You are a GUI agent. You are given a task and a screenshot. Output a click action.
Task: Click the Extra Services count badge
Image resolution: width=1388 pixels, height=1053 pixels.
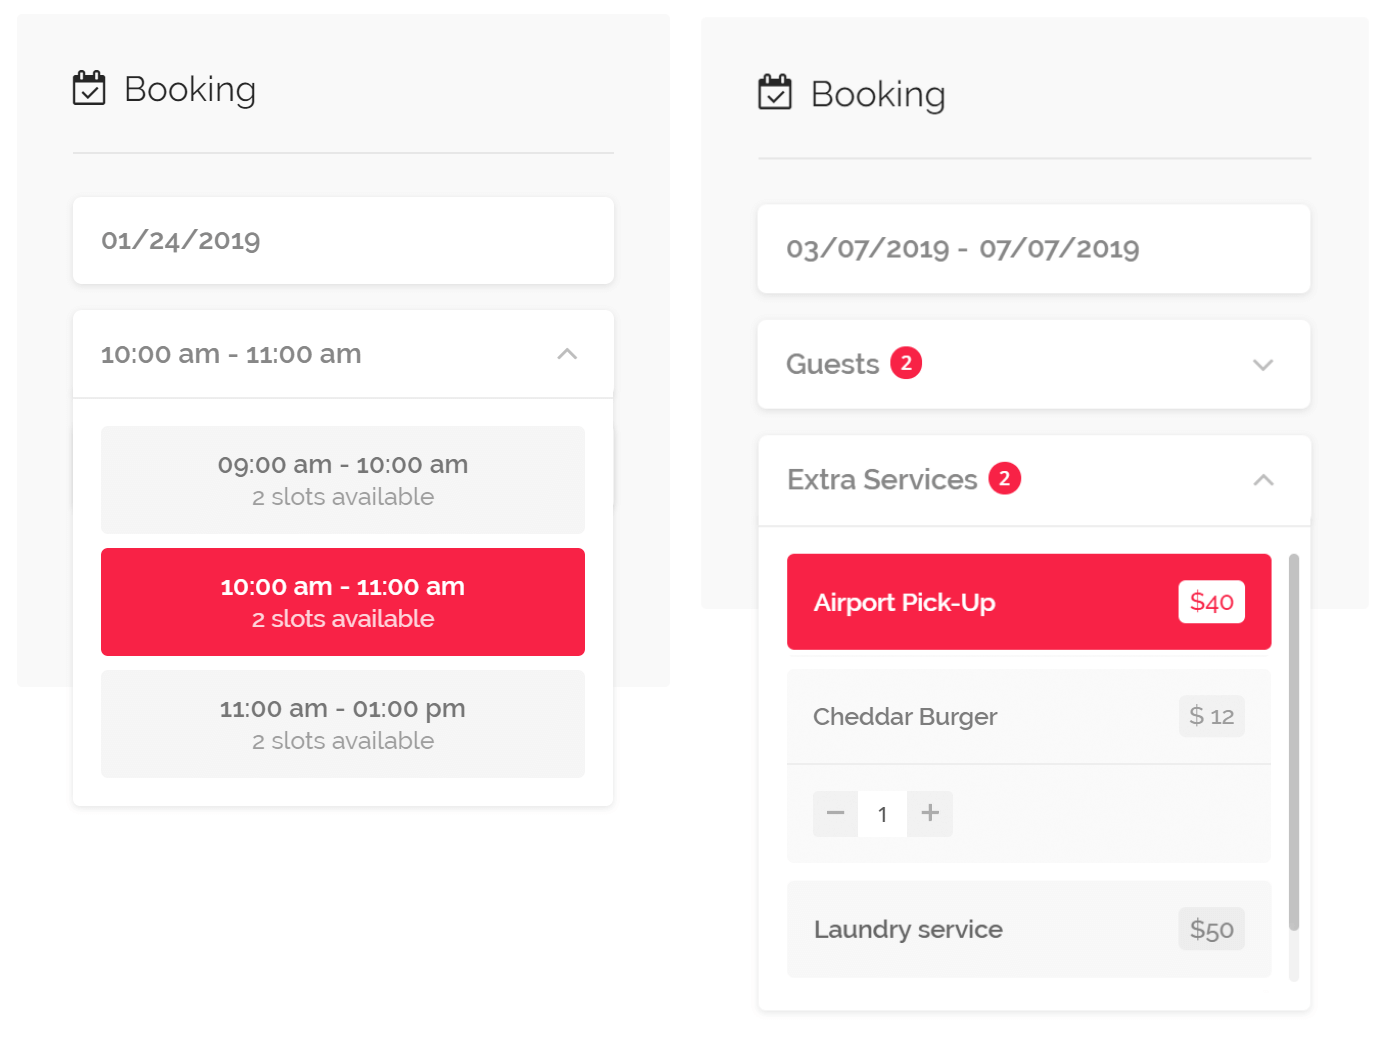tap(1004, 479)
